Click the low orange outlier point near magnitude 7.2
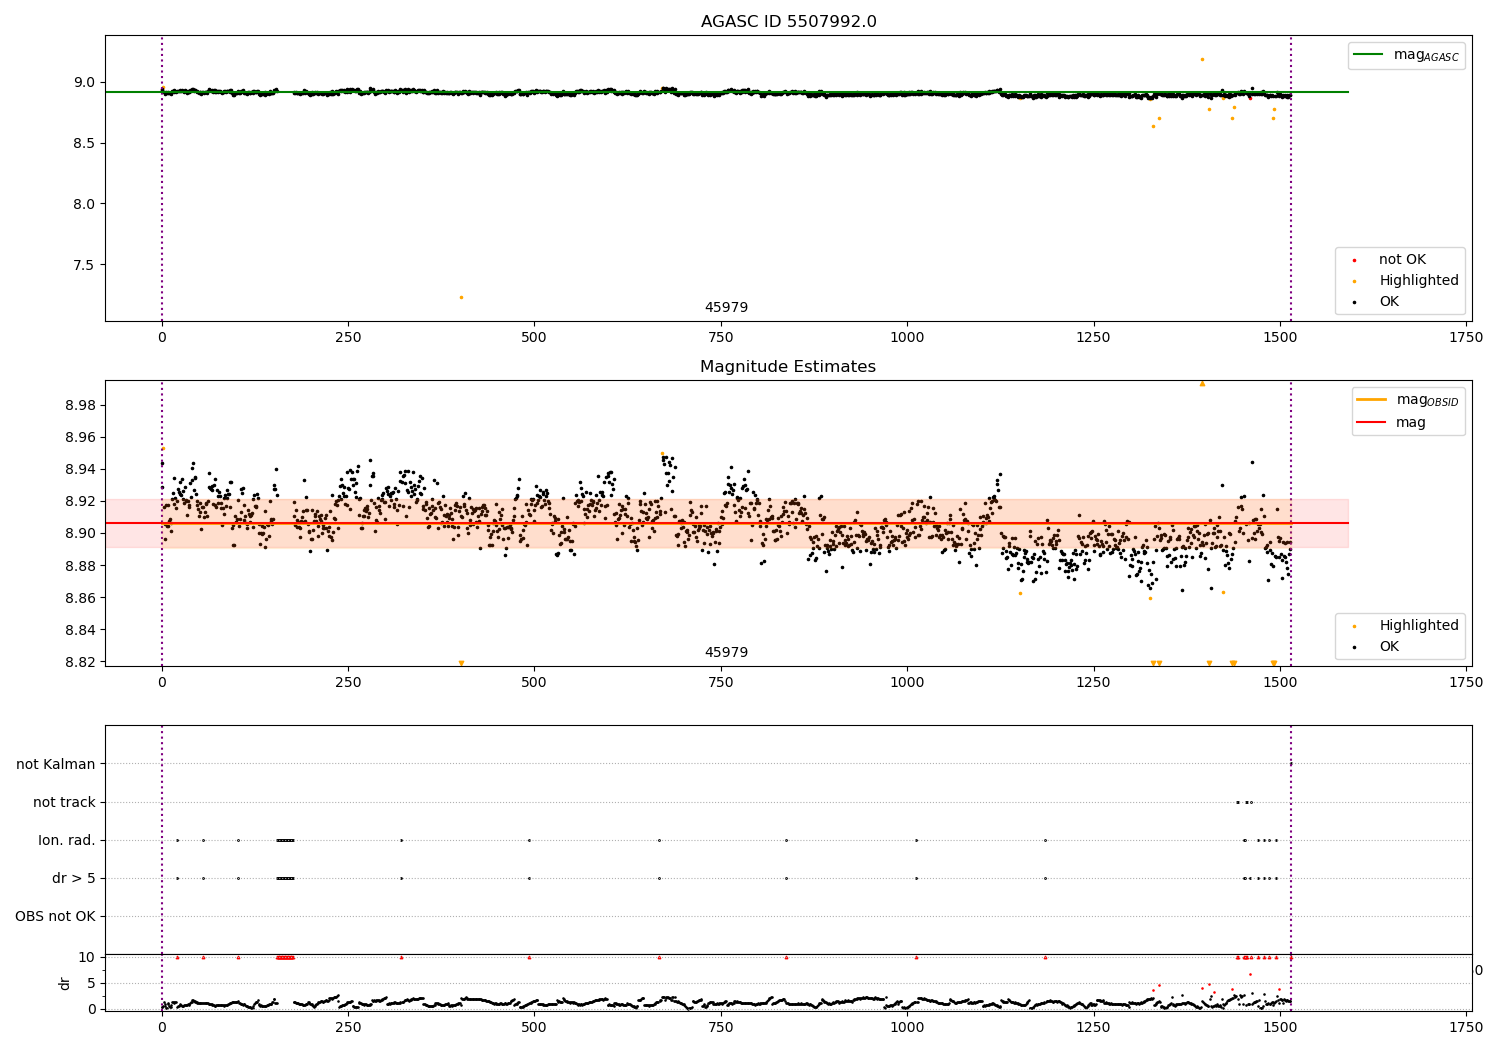 pos(461,297)
